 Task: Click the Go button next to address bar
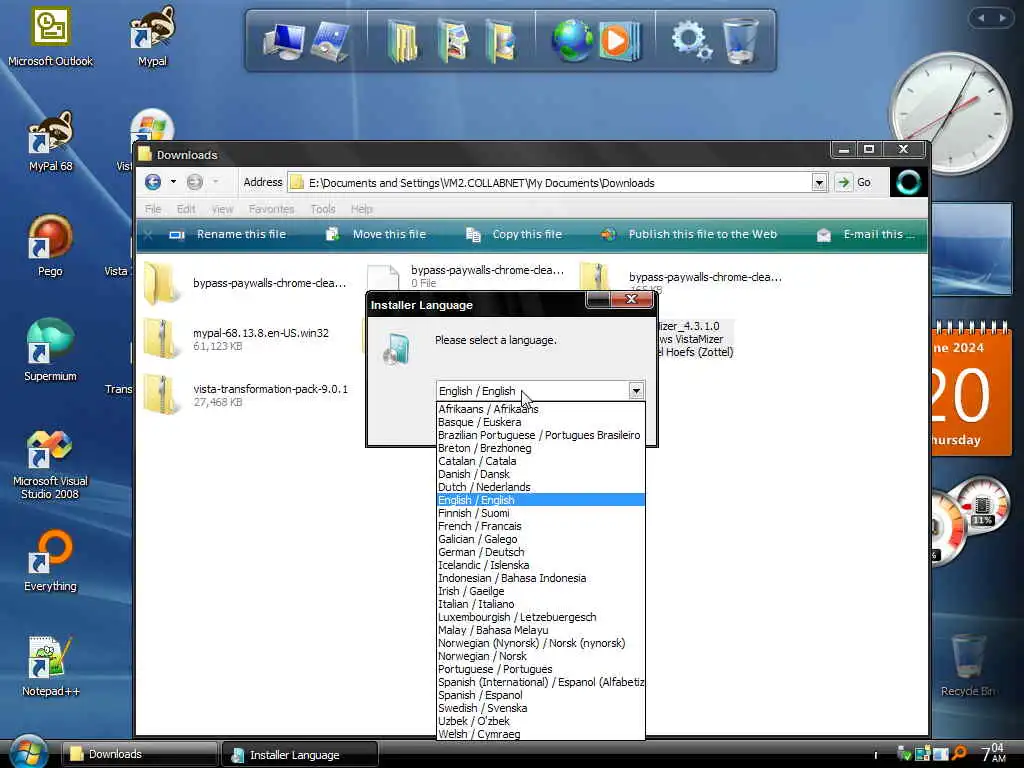[854, 182]
